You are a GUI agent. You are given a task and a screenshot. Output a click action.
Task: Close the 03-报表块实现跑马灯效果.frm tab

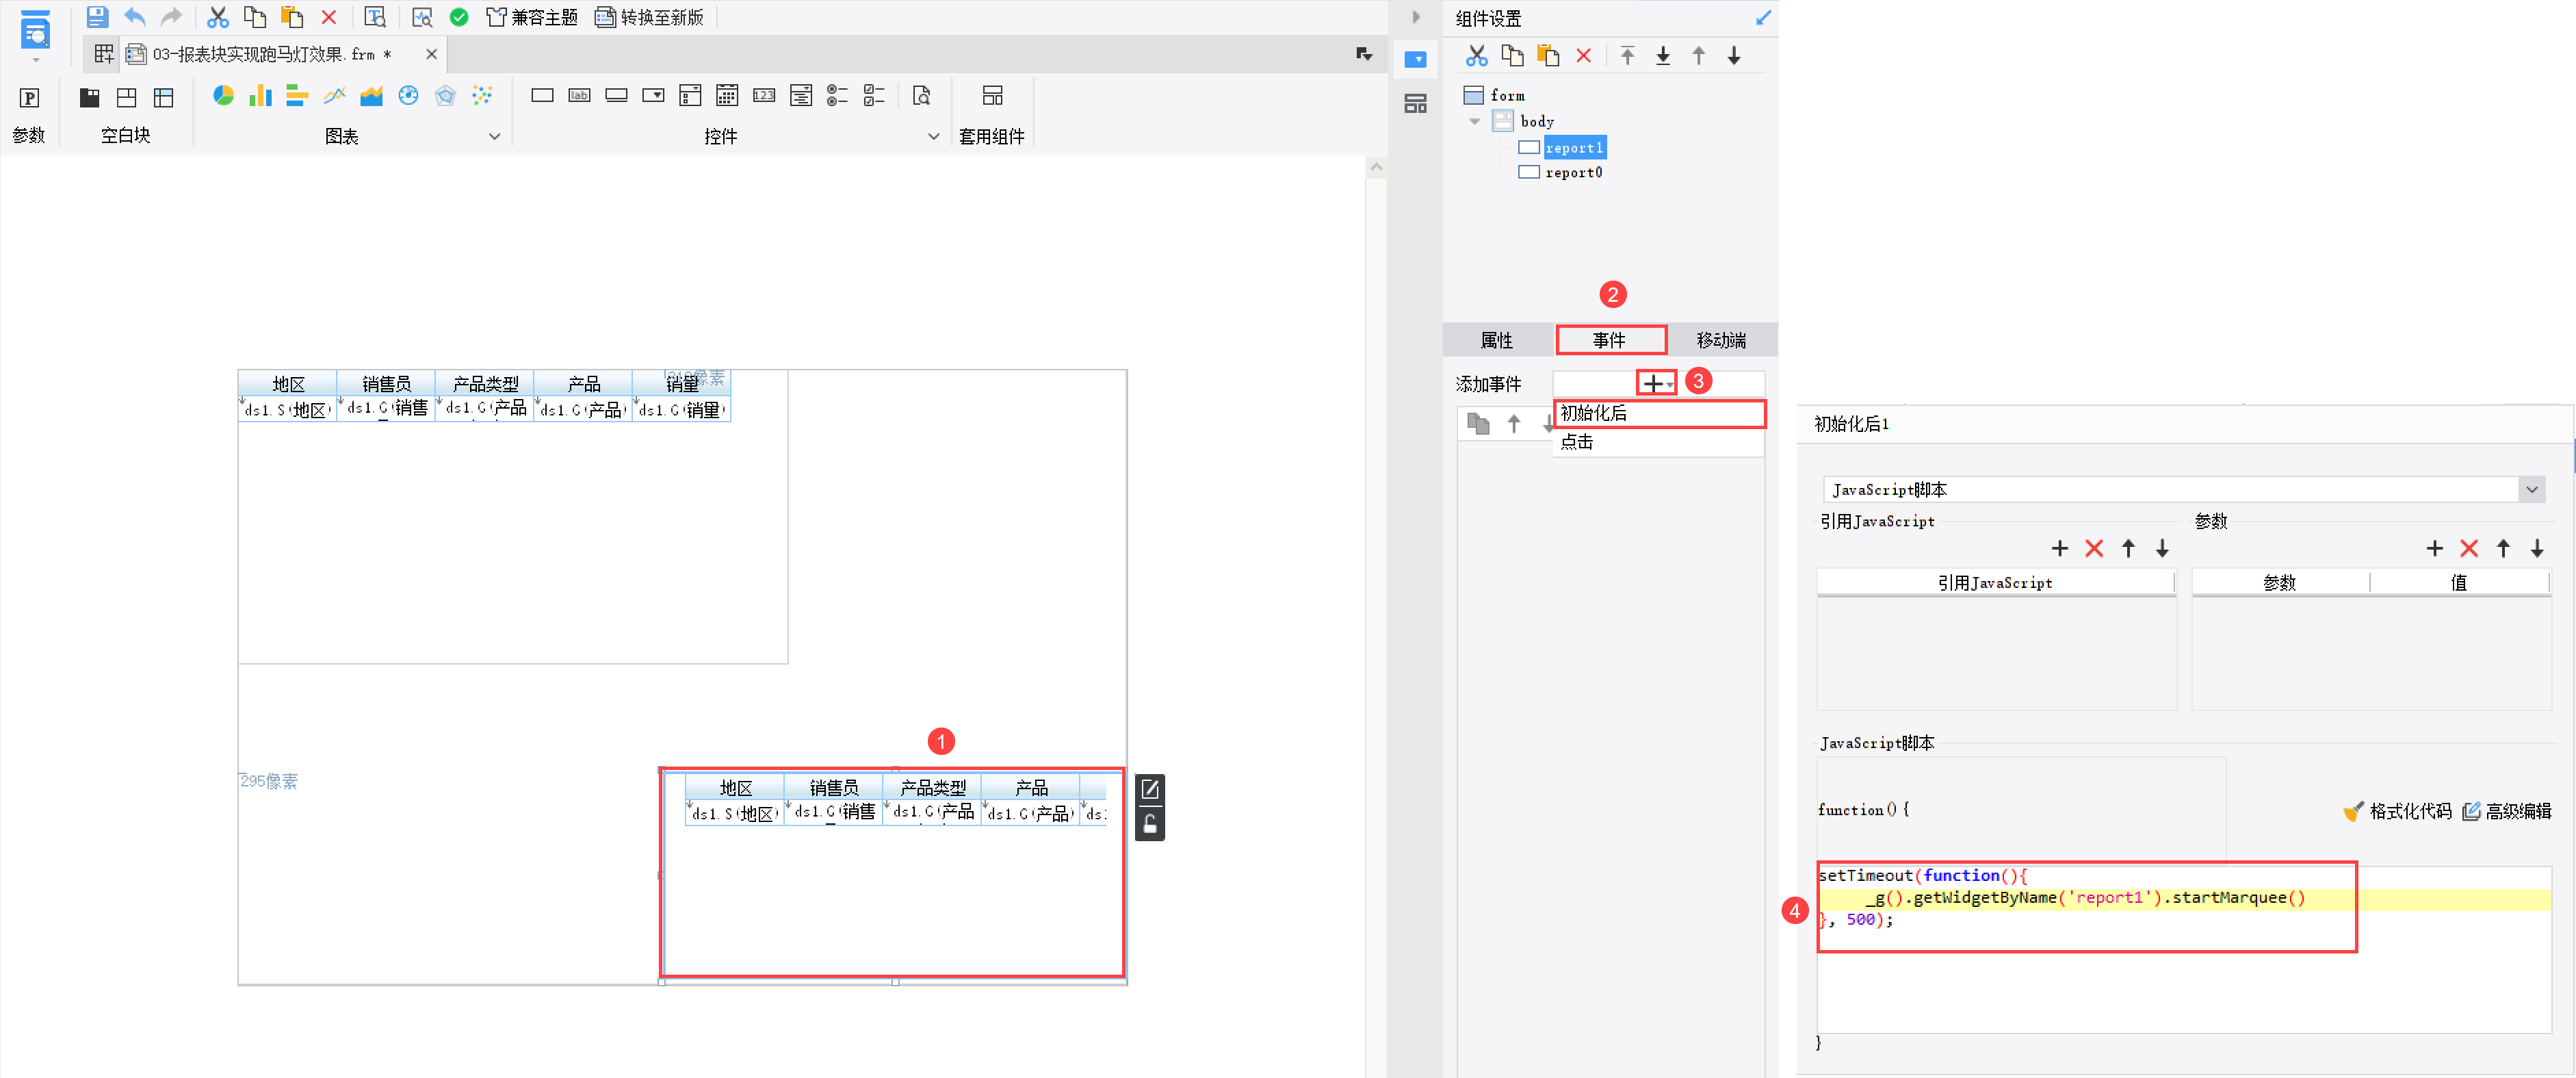tap(431, 54)
